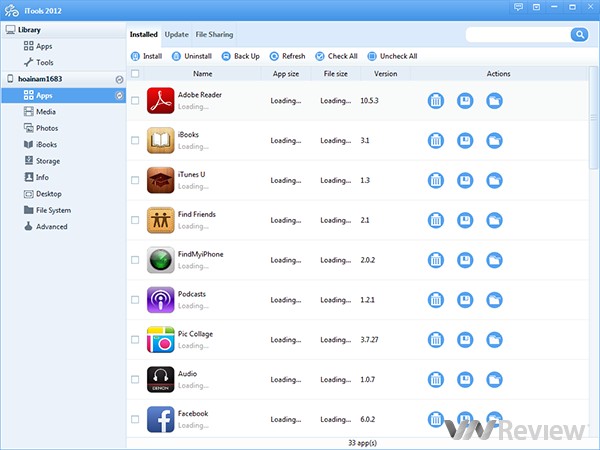600x450 pixels.
Task: Click the trash icon for Find Friends
Action: click(435, 220)
